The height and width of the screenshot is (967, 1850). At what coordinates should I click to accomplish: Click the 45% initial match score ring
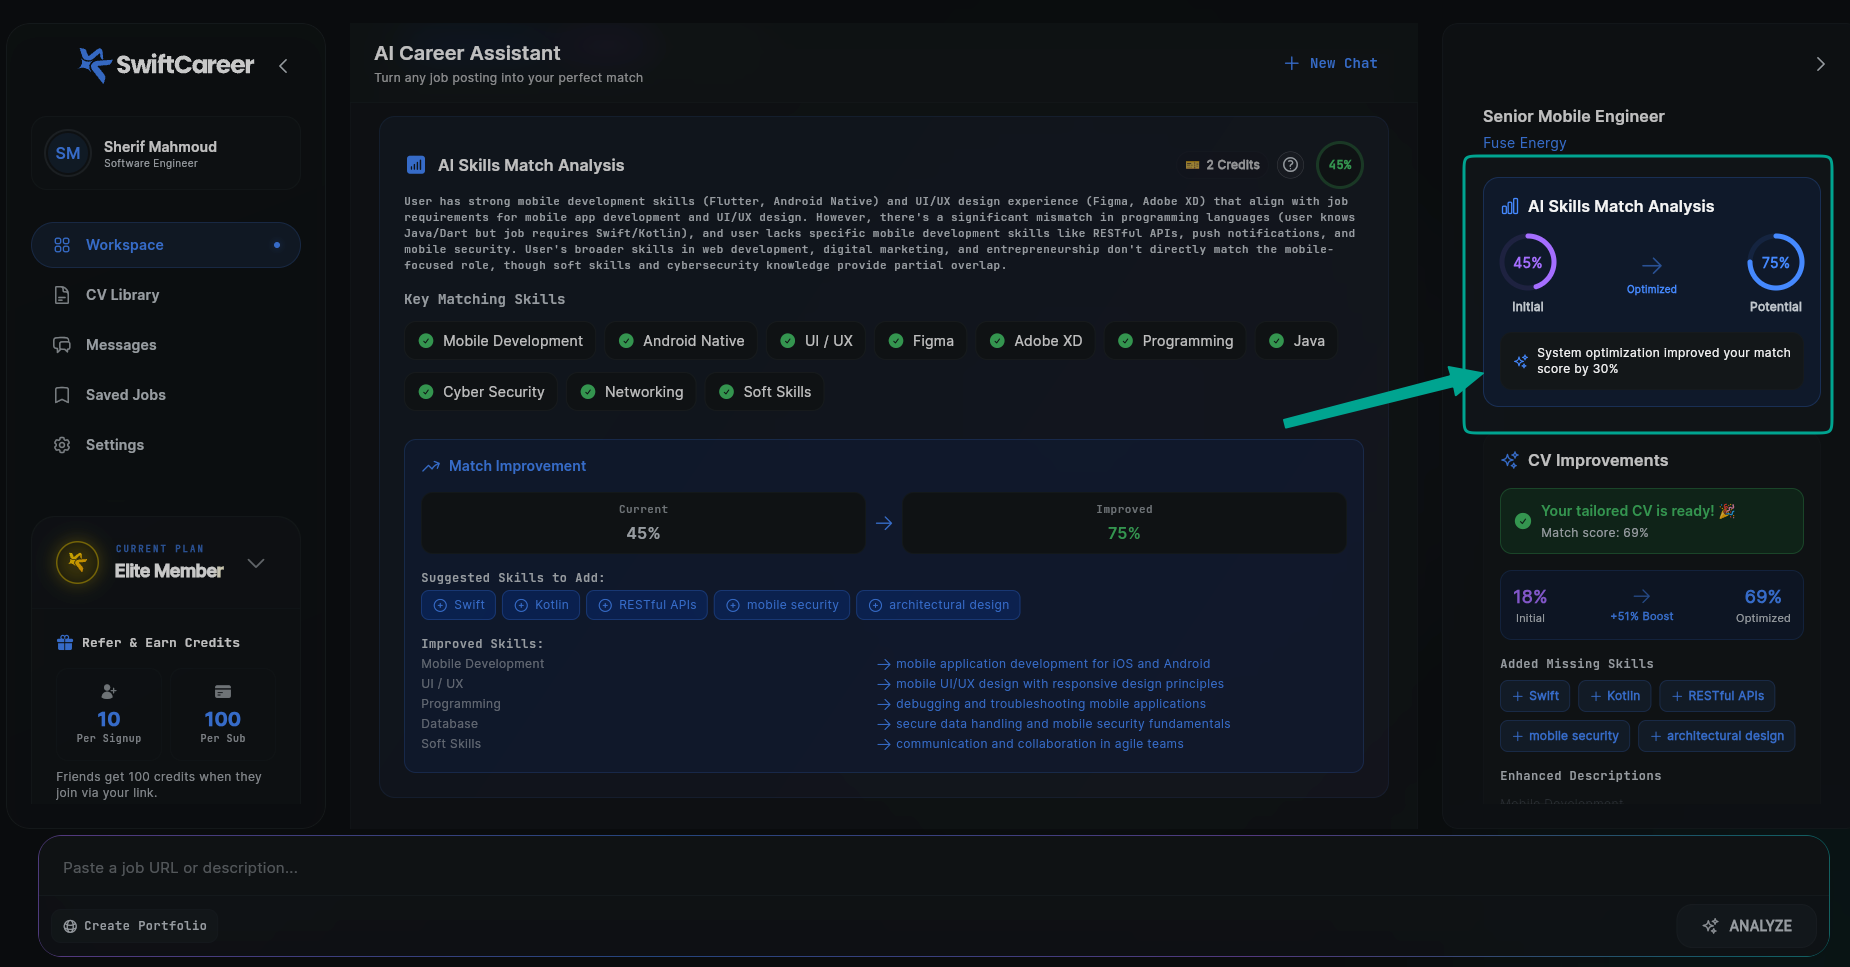(1527, 262)
